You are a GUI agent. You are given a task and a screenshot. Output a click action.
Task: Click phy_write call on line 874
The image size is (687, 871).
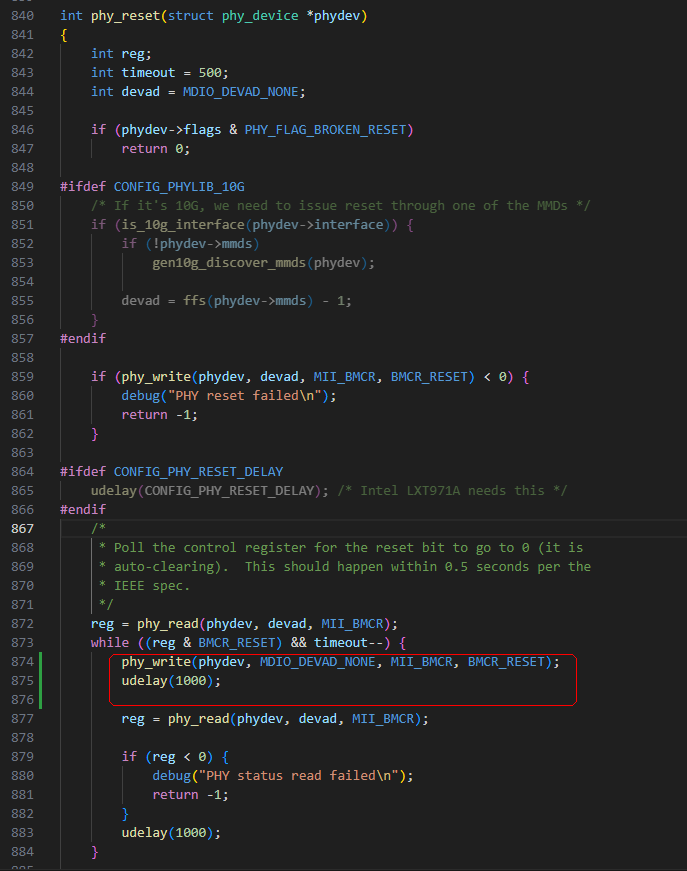tap(156, 662)
